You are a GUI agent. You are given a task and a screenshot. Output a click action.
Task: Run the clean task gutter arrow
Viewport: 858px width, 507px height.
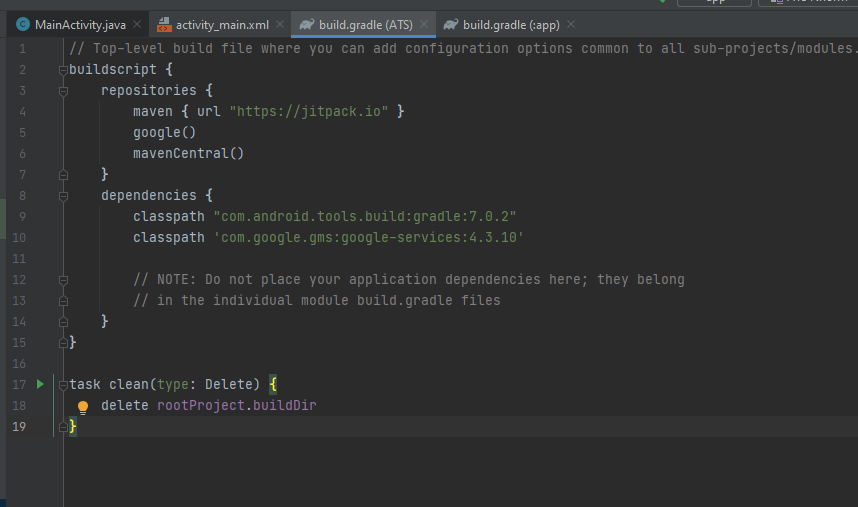pyautogui.click(x=40, y=384)
